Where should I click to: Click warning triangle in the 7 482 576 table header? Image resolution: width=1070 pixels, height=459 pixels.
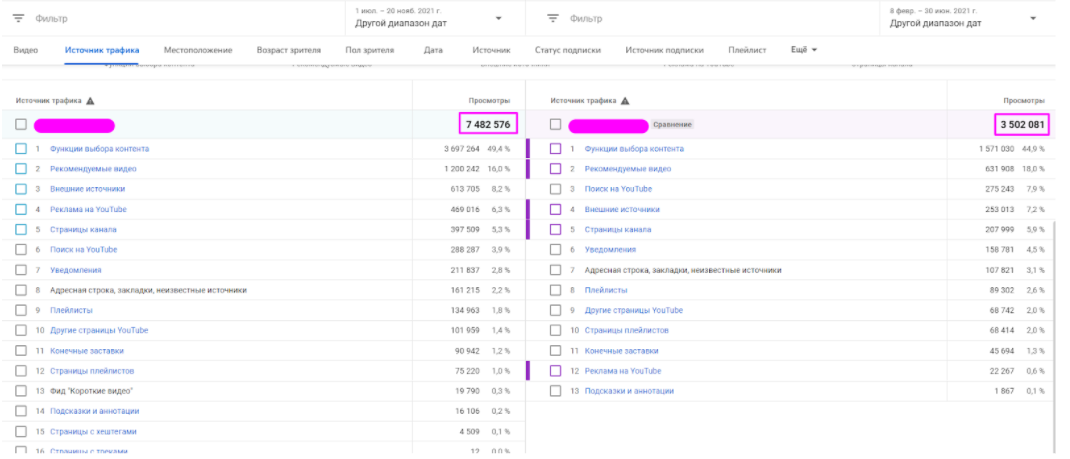point(90,101)
